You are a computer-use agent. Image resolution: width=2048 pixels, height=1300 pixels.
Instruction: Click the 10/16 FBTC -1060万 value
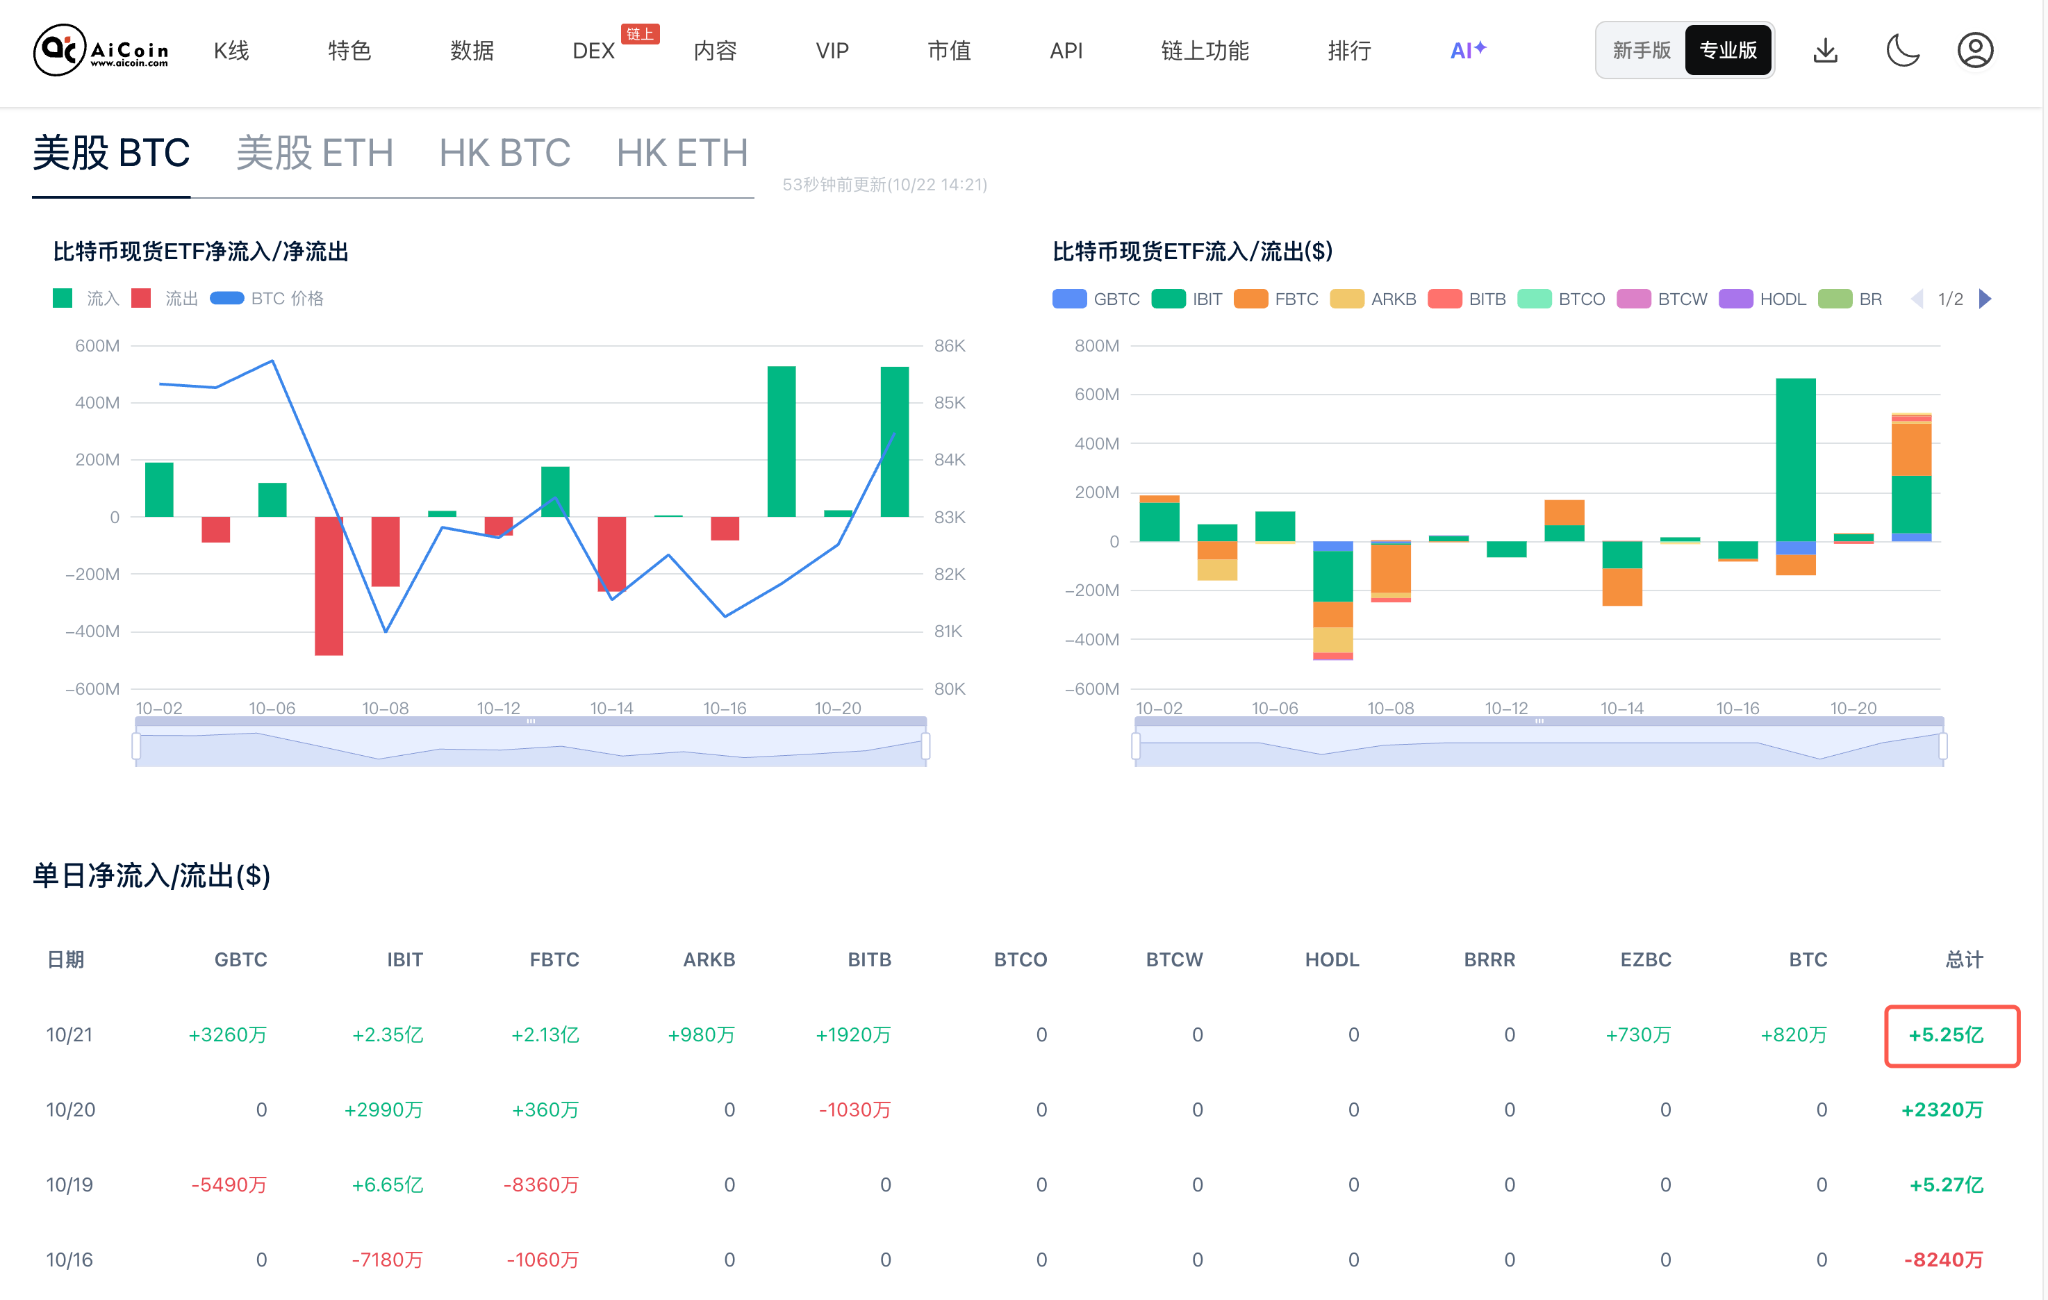(x=542, y=1260)
